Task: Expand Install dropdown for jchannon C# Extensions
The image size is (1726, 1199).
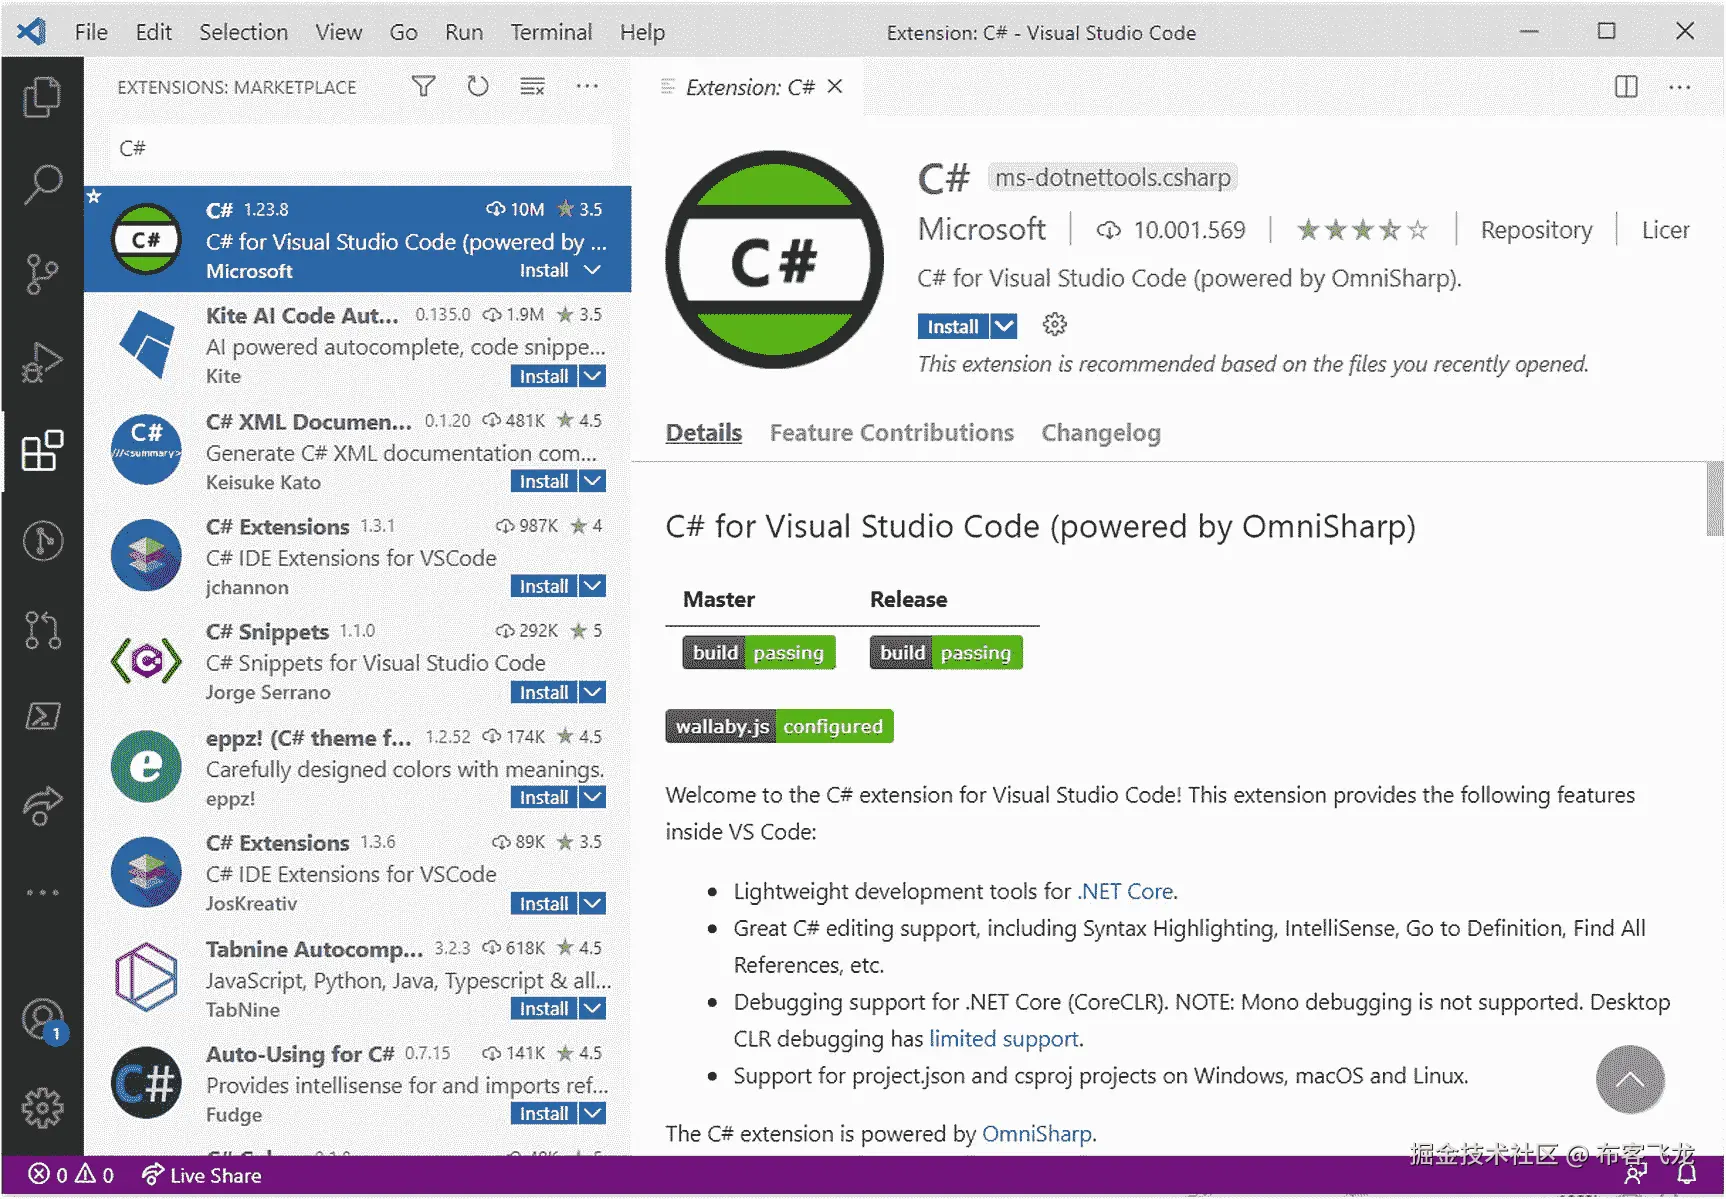Action: click(x=592, y=586)
